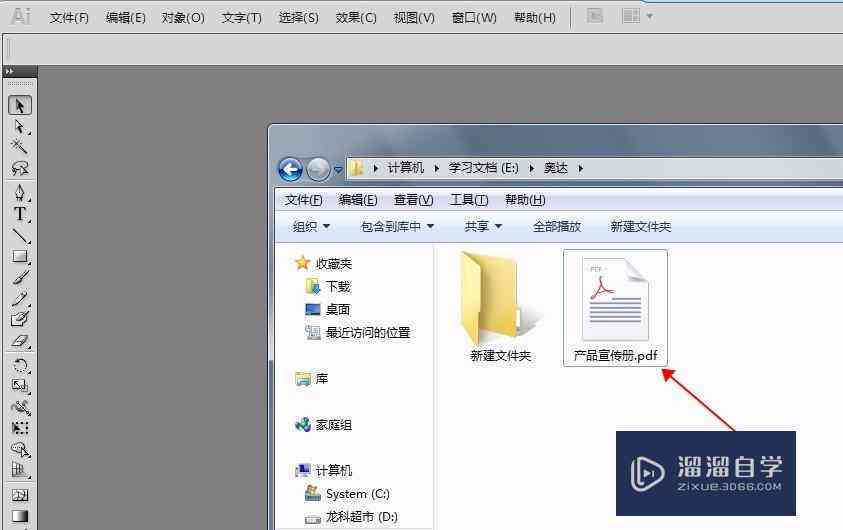Select the Eraser tool

[x=20, y=341]
